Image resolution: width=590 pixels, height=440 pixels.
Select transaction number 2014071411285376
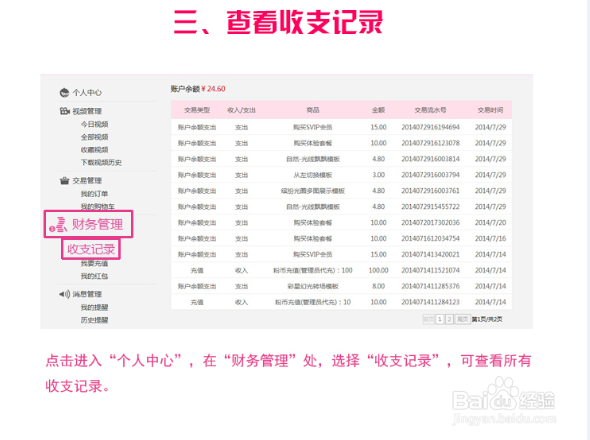coord(430,286)
